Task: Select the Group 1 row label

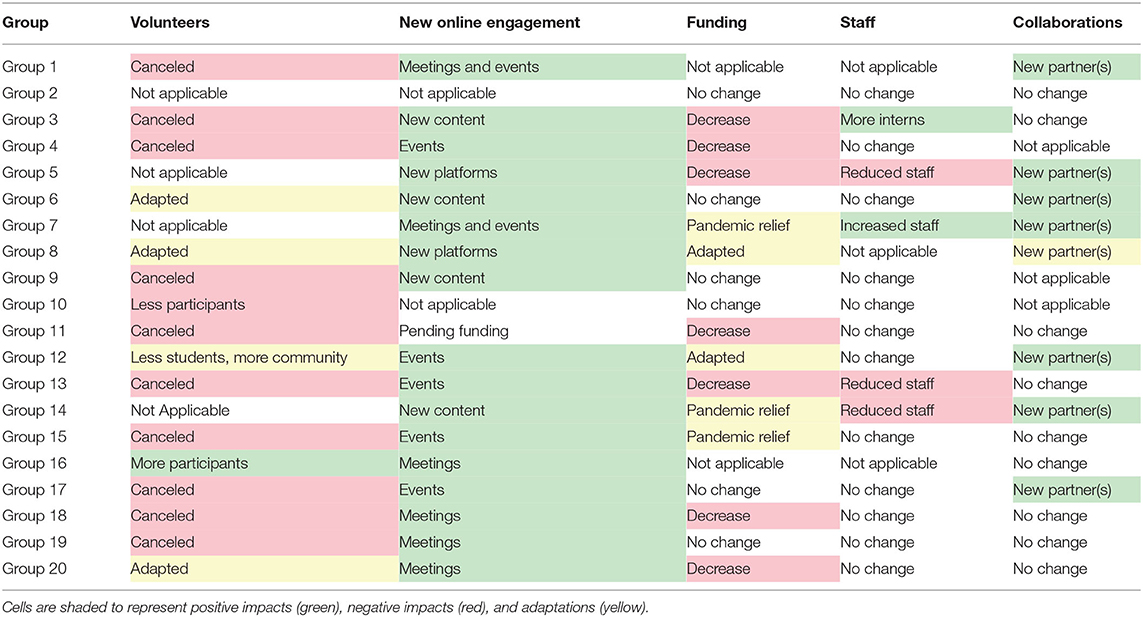Action: [29, 67]
